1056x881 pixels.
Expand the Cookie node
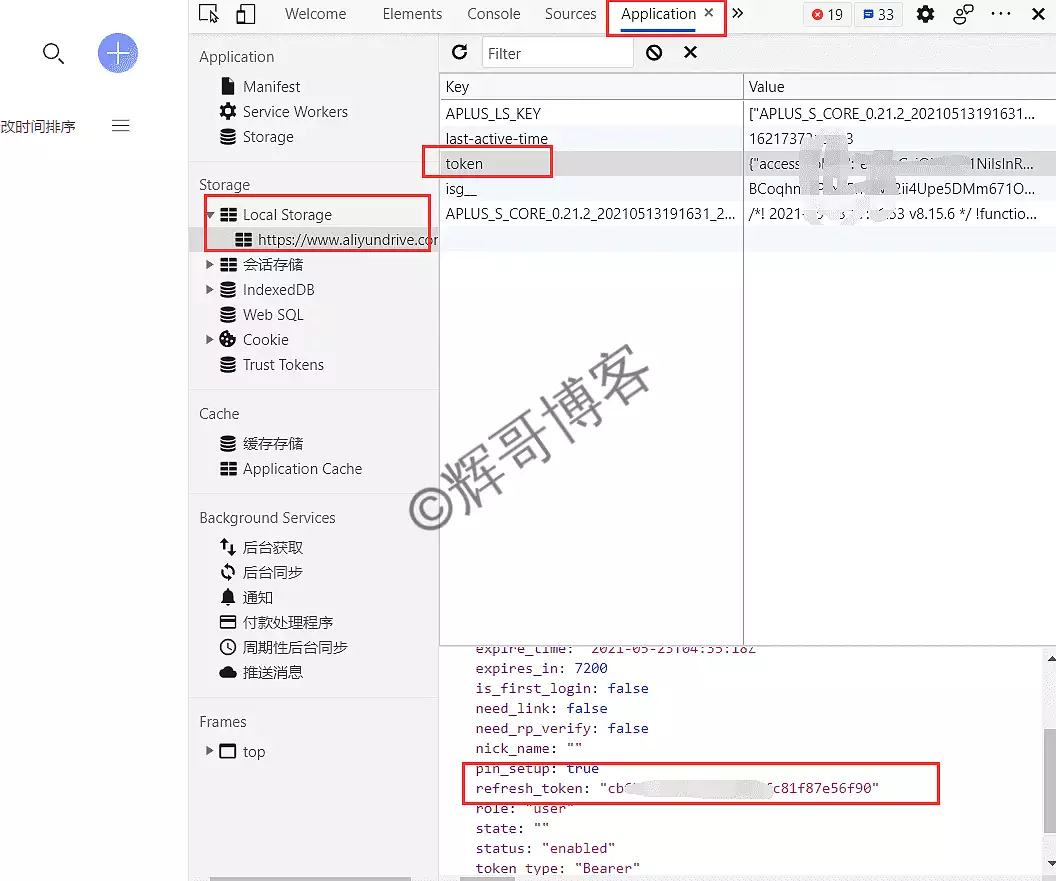209,339
